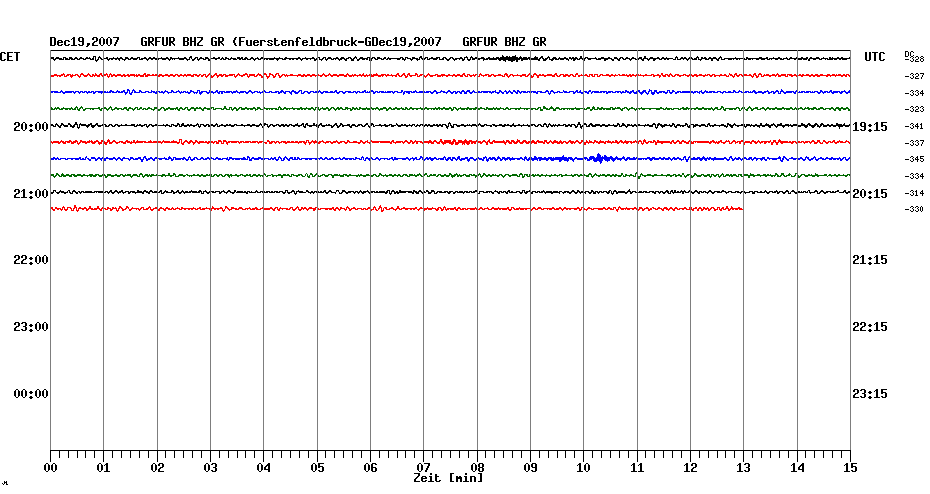Viewport: 930px width, 494px height.
Task: Click the DC offset value -337
Action: point(915,144)
